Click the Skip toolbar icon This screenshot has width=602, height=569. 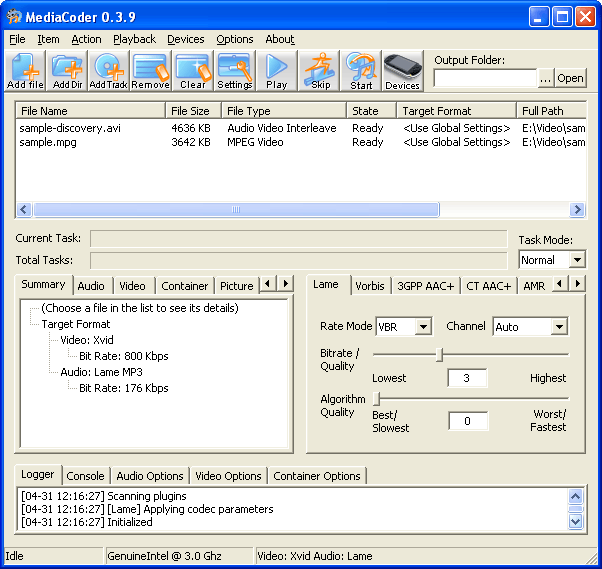click(320, 71)
